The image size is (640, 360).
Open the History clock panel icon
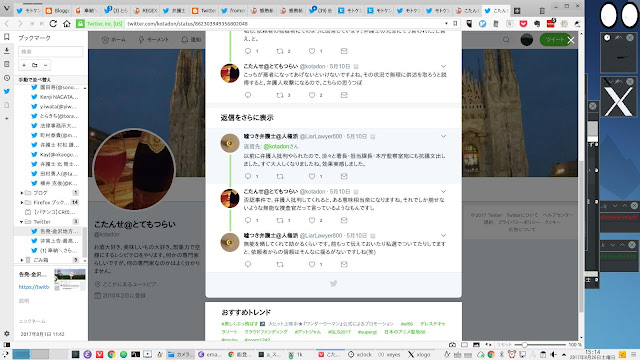(7, 78)
